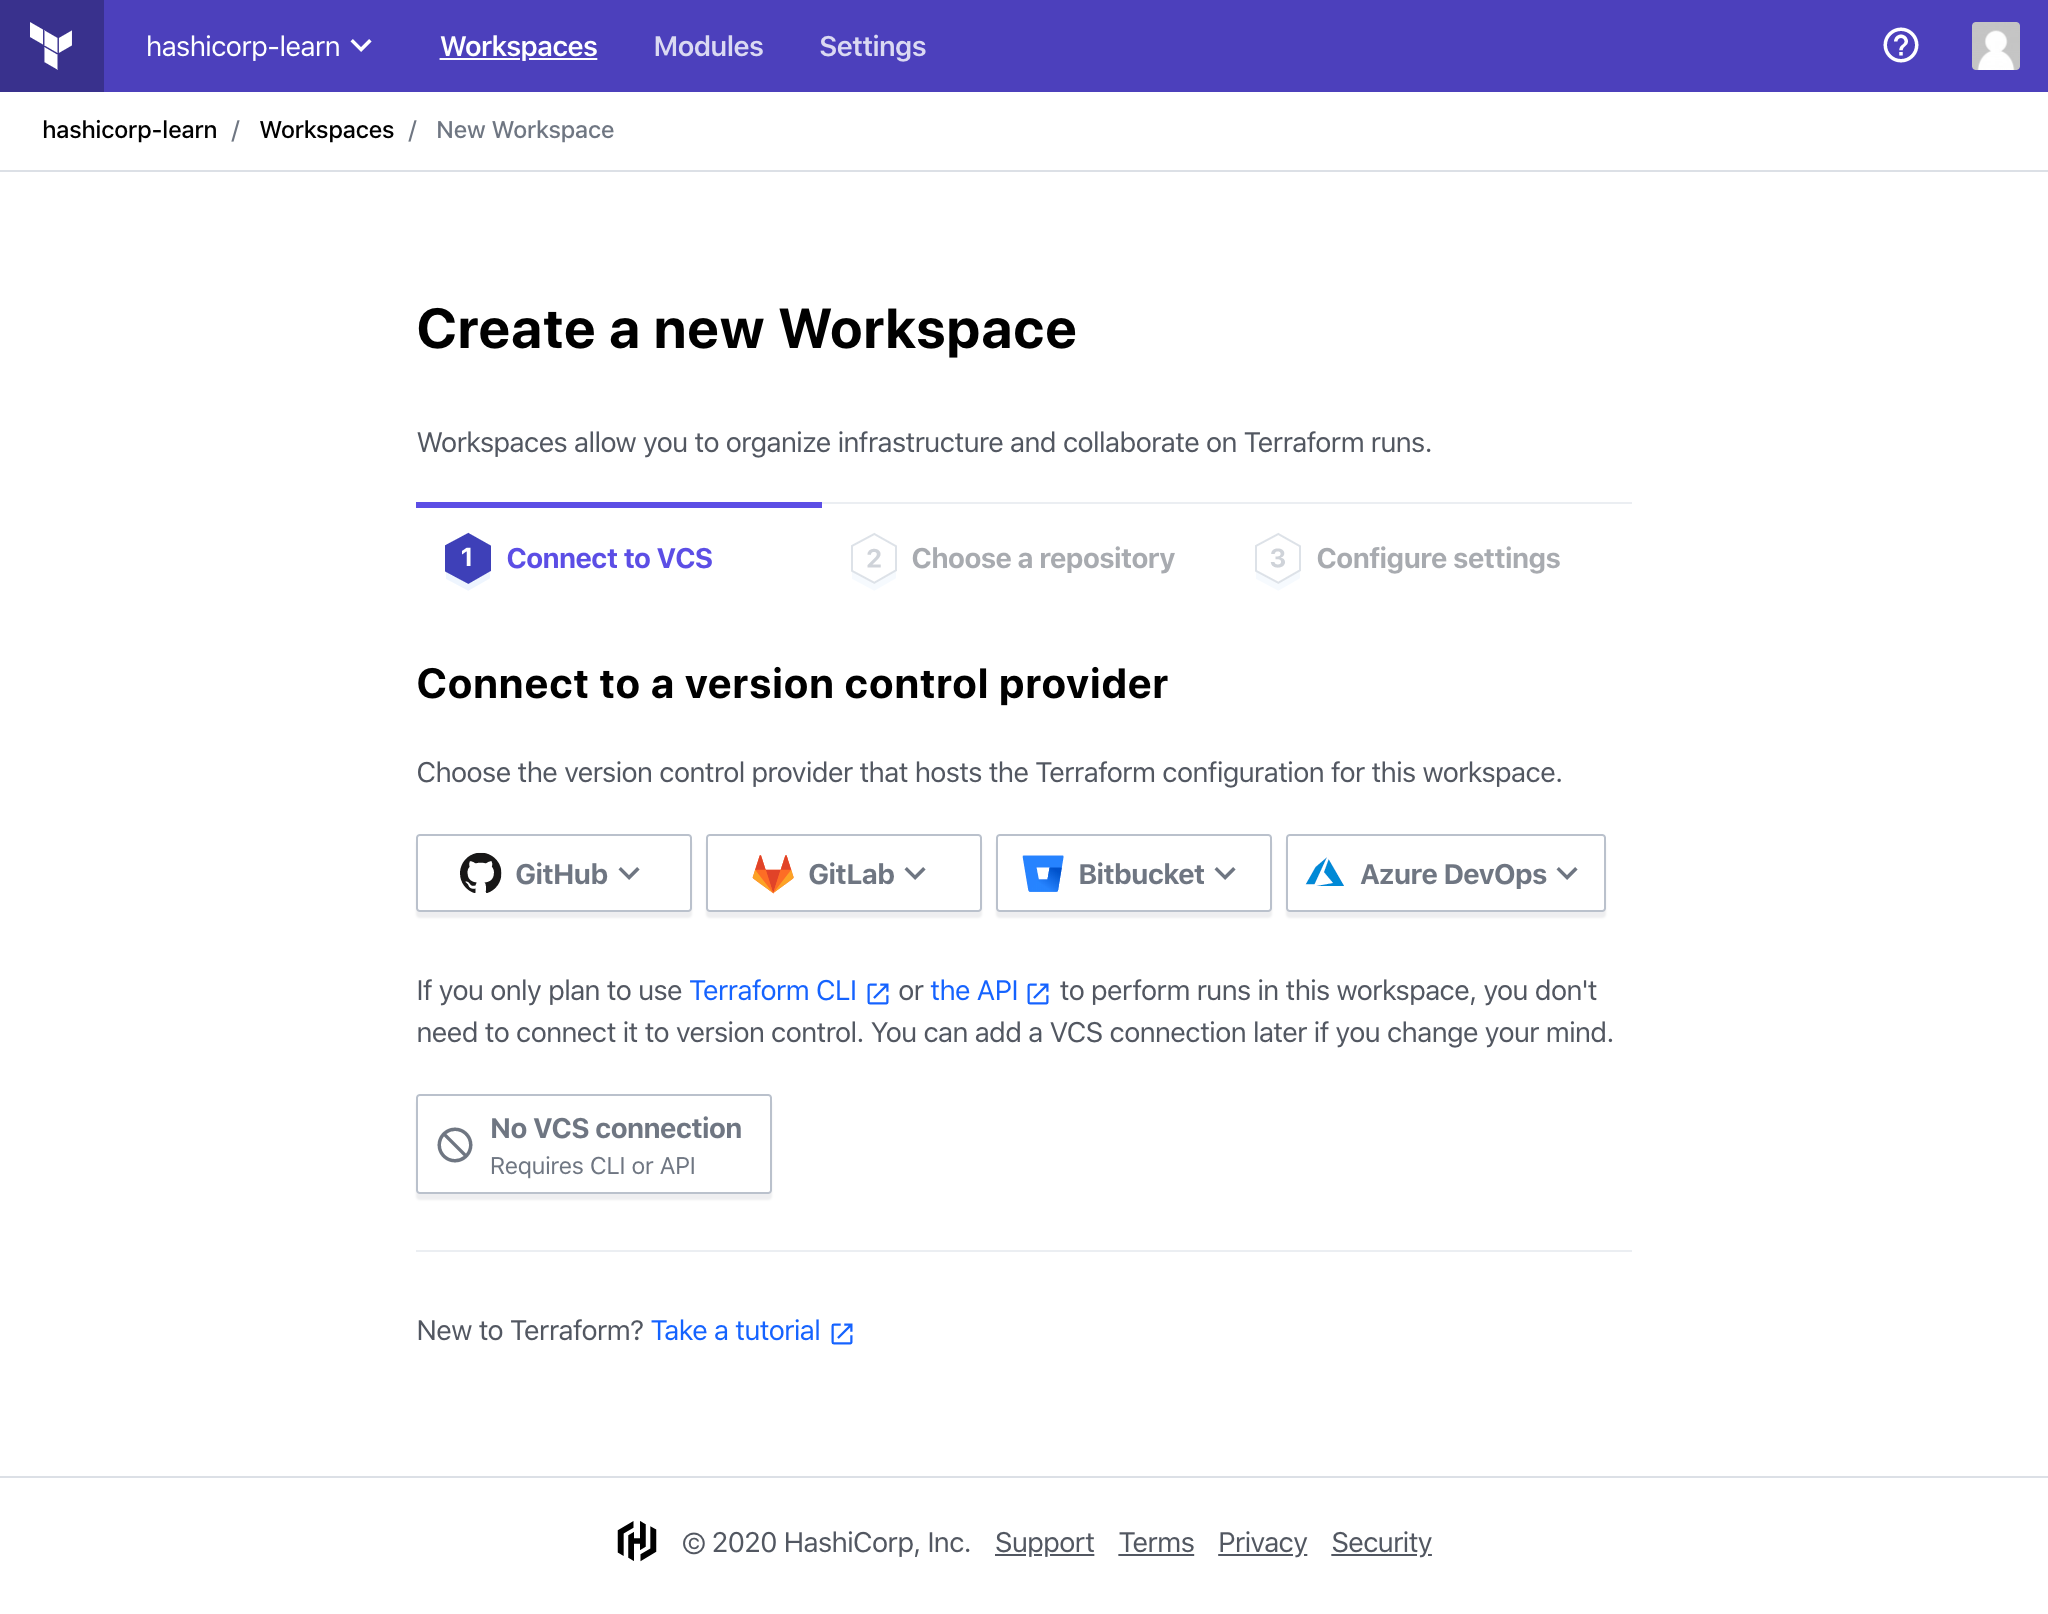This screenshot has width=2048, height=1614.
Task: Click the step 1 hexagon badge
Action: pos(467,558)
